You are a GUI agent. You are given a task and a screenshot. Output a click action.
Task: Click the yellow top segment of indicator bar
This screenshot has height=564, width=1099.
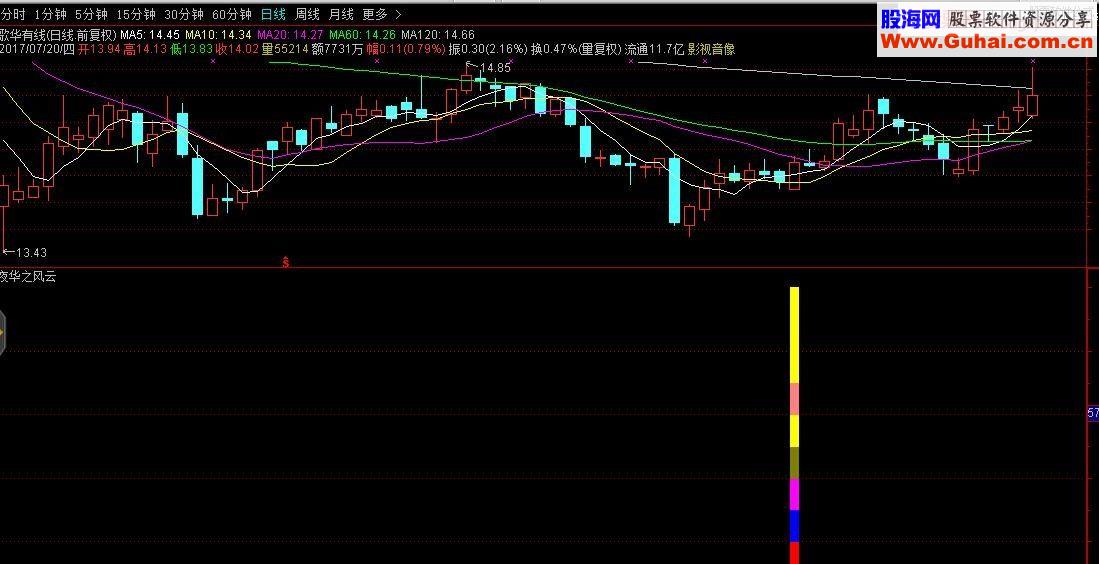point(794,335)
